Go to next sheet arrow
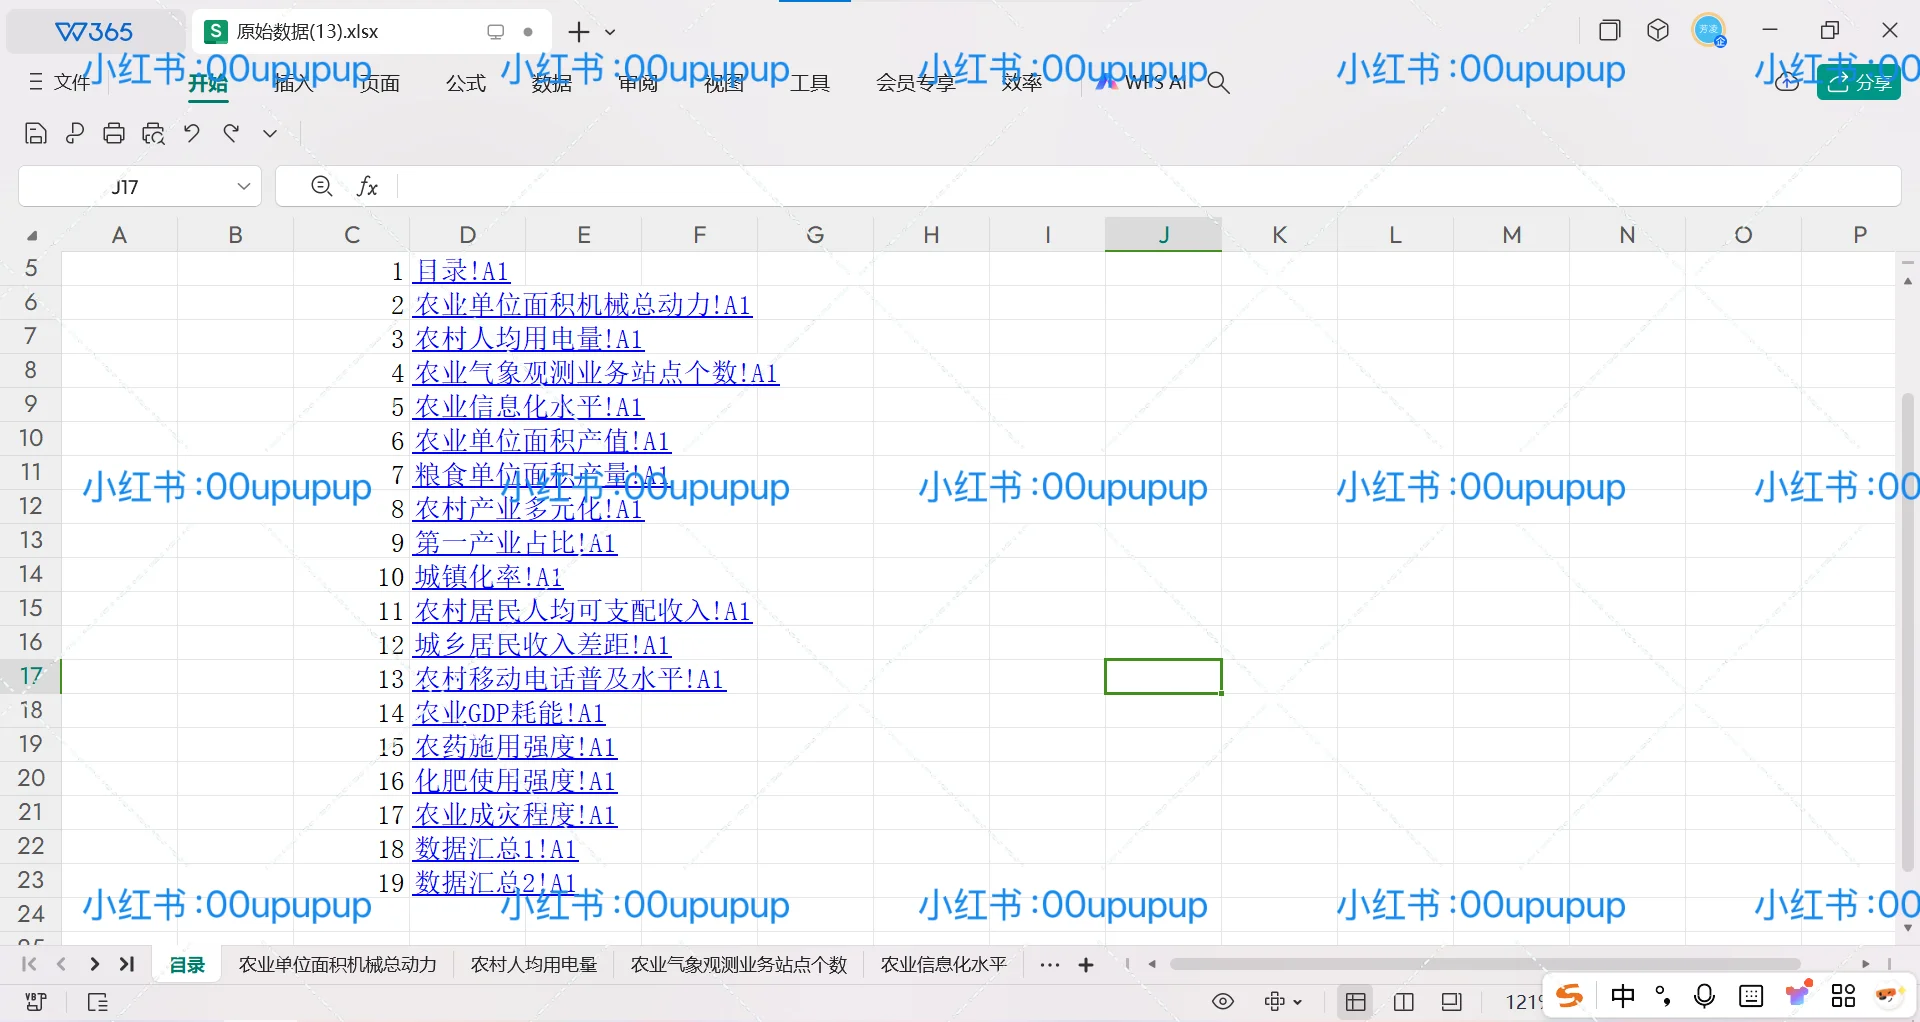Viewport: 1920px width, 1022px height. click(94, 964)
